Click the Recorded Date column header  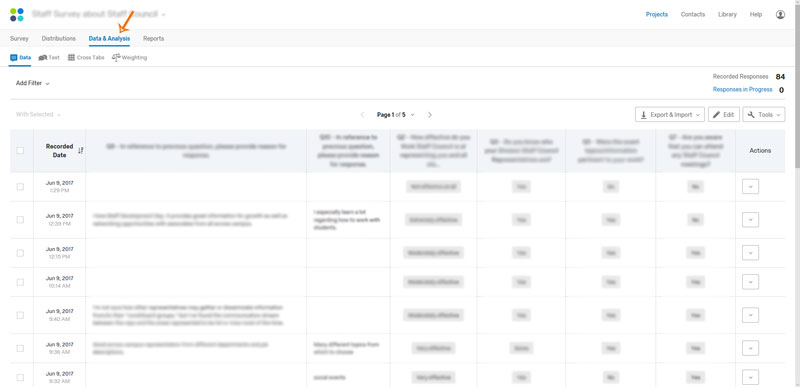tap(60, 150)
